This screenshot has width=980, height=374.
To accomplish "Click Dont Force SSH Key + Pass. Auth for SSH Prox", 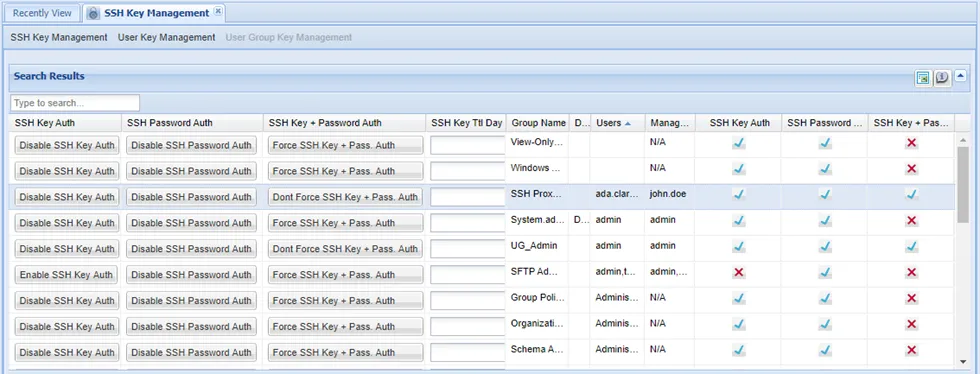I will click(345, 197).
